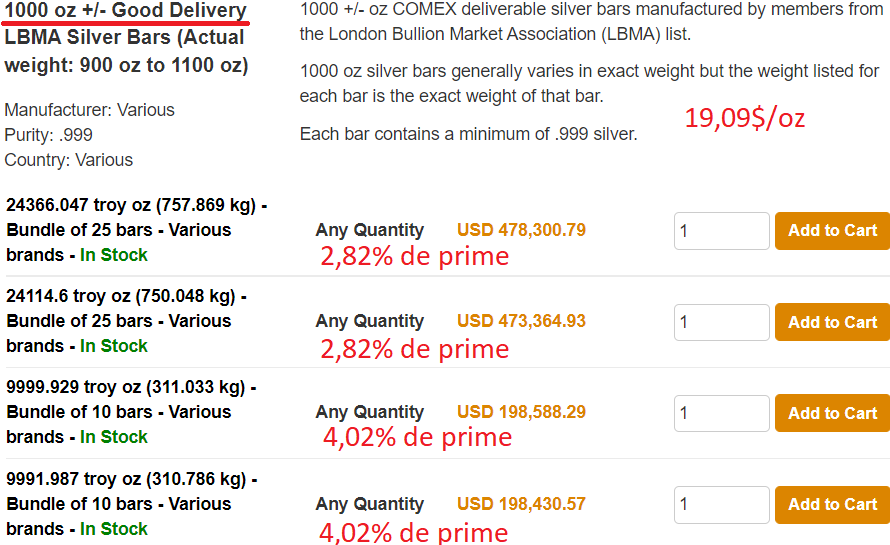890x545 pixels.
Task: Click the red 19,09$/oz annotation
Action: 744,119
